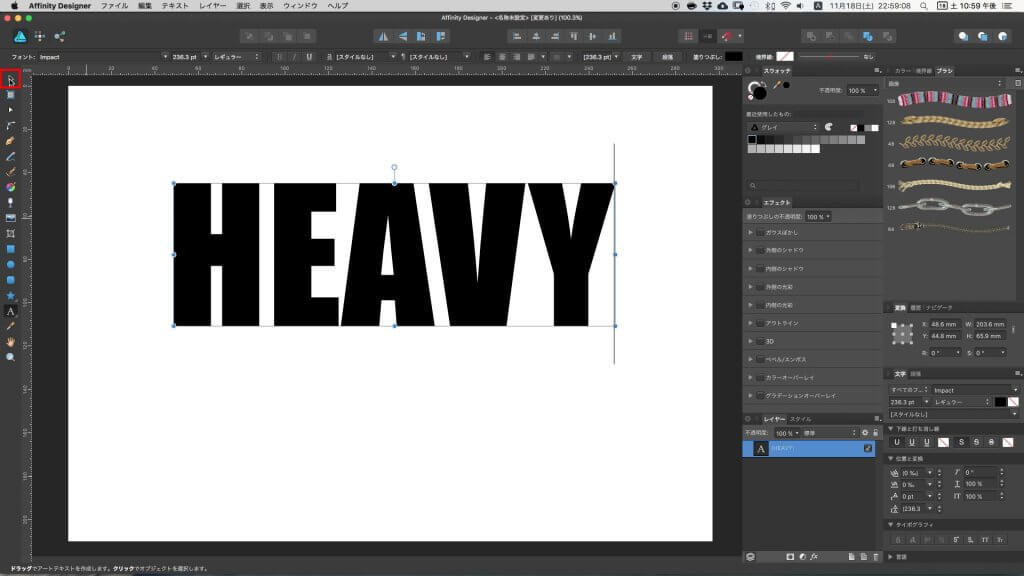Switch to the Pixel persona
This screenshot has width=1024, height=576.
(40, 37)
